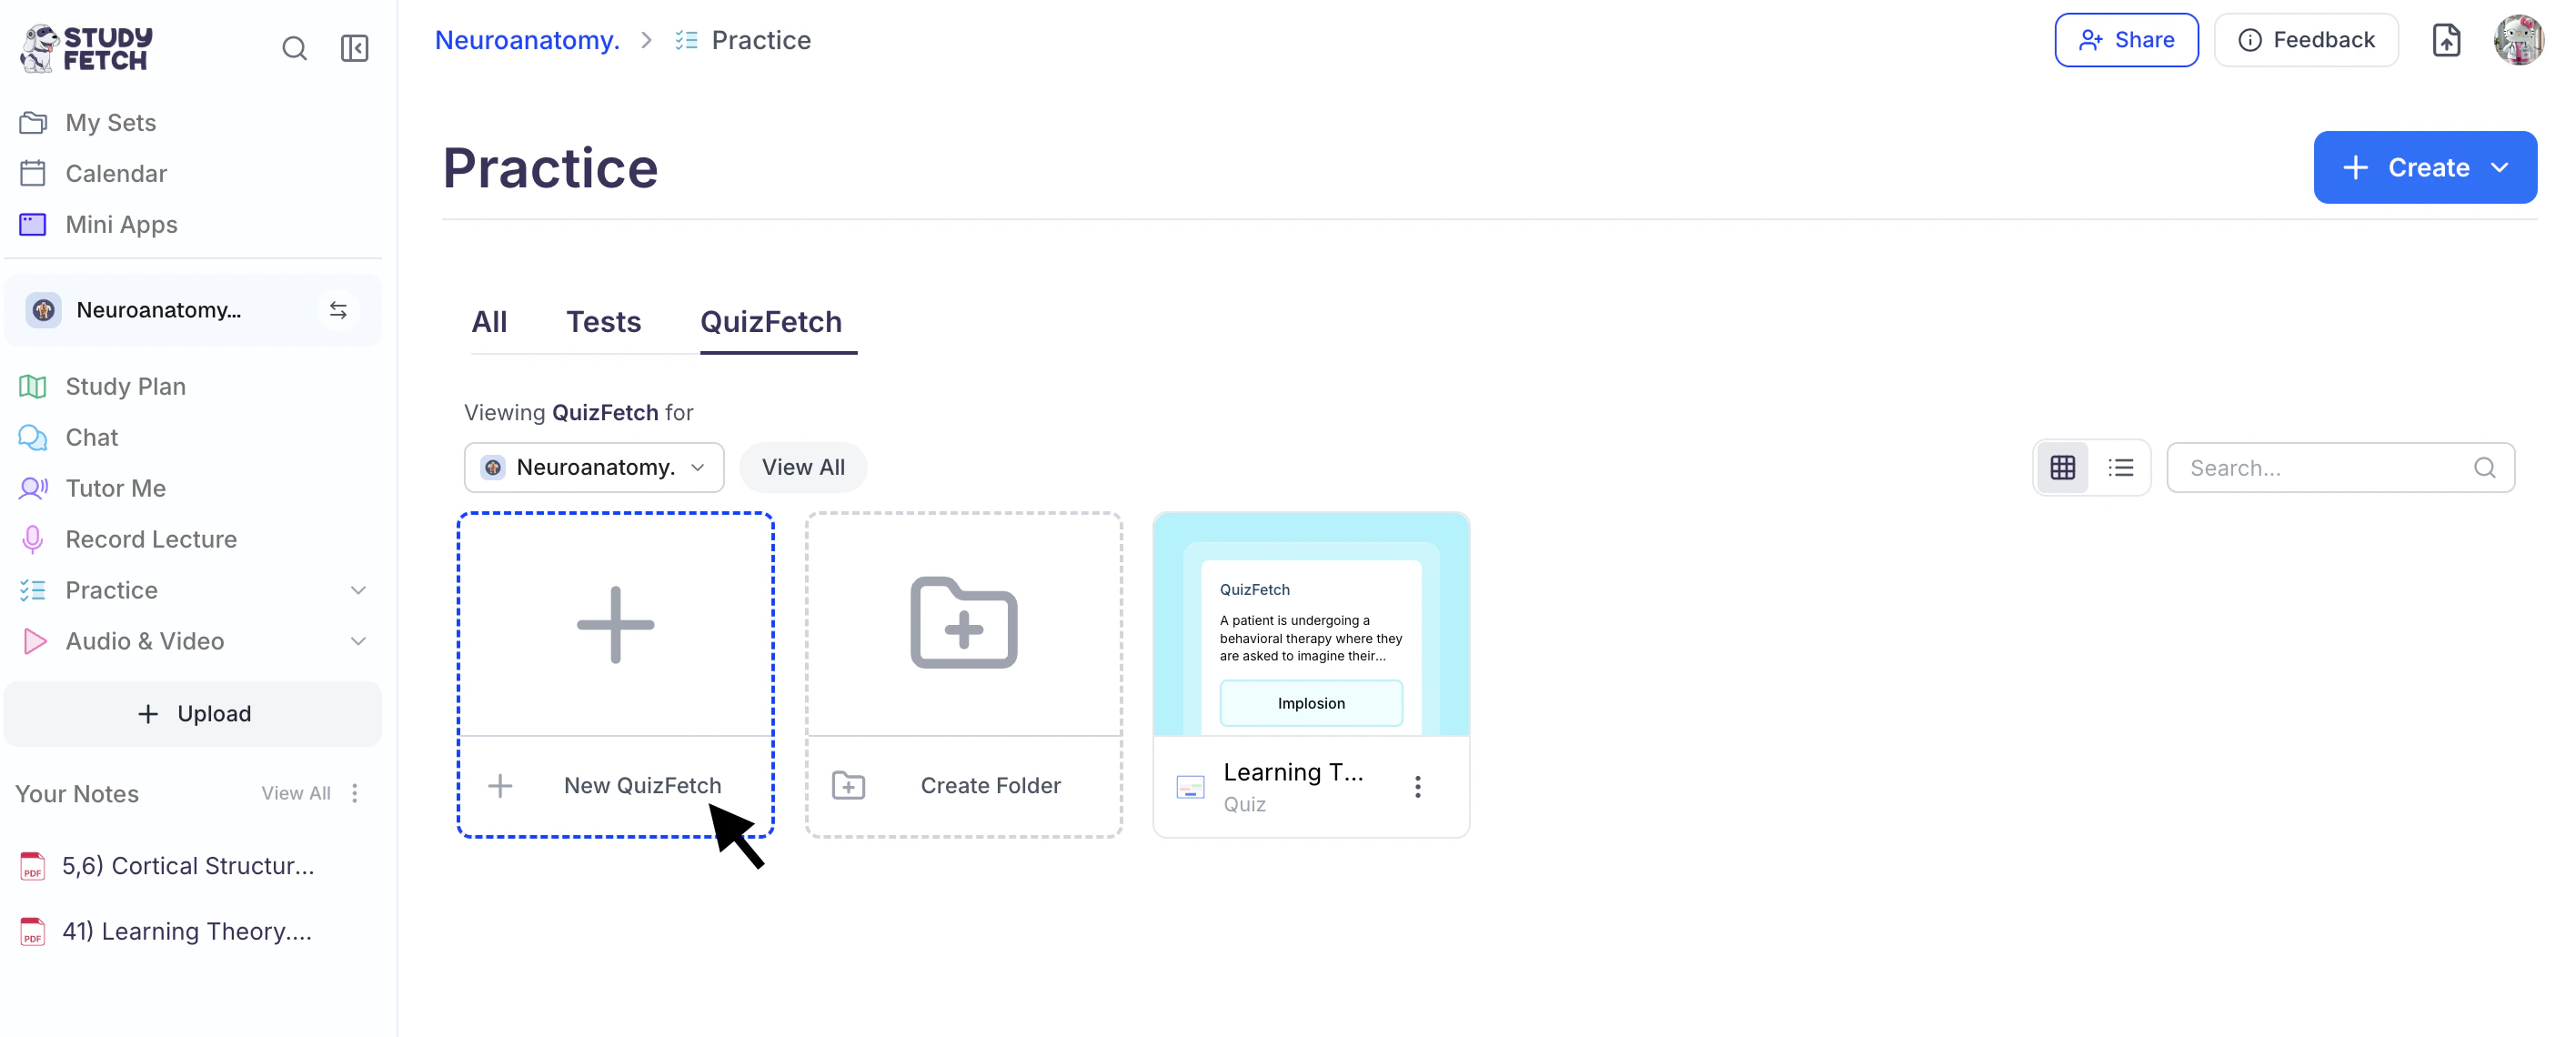The height and width of the screenshot is (1037, 2576).
Task: Click the large plus icon on the New QuizFetch card
Action: point(616,624)
